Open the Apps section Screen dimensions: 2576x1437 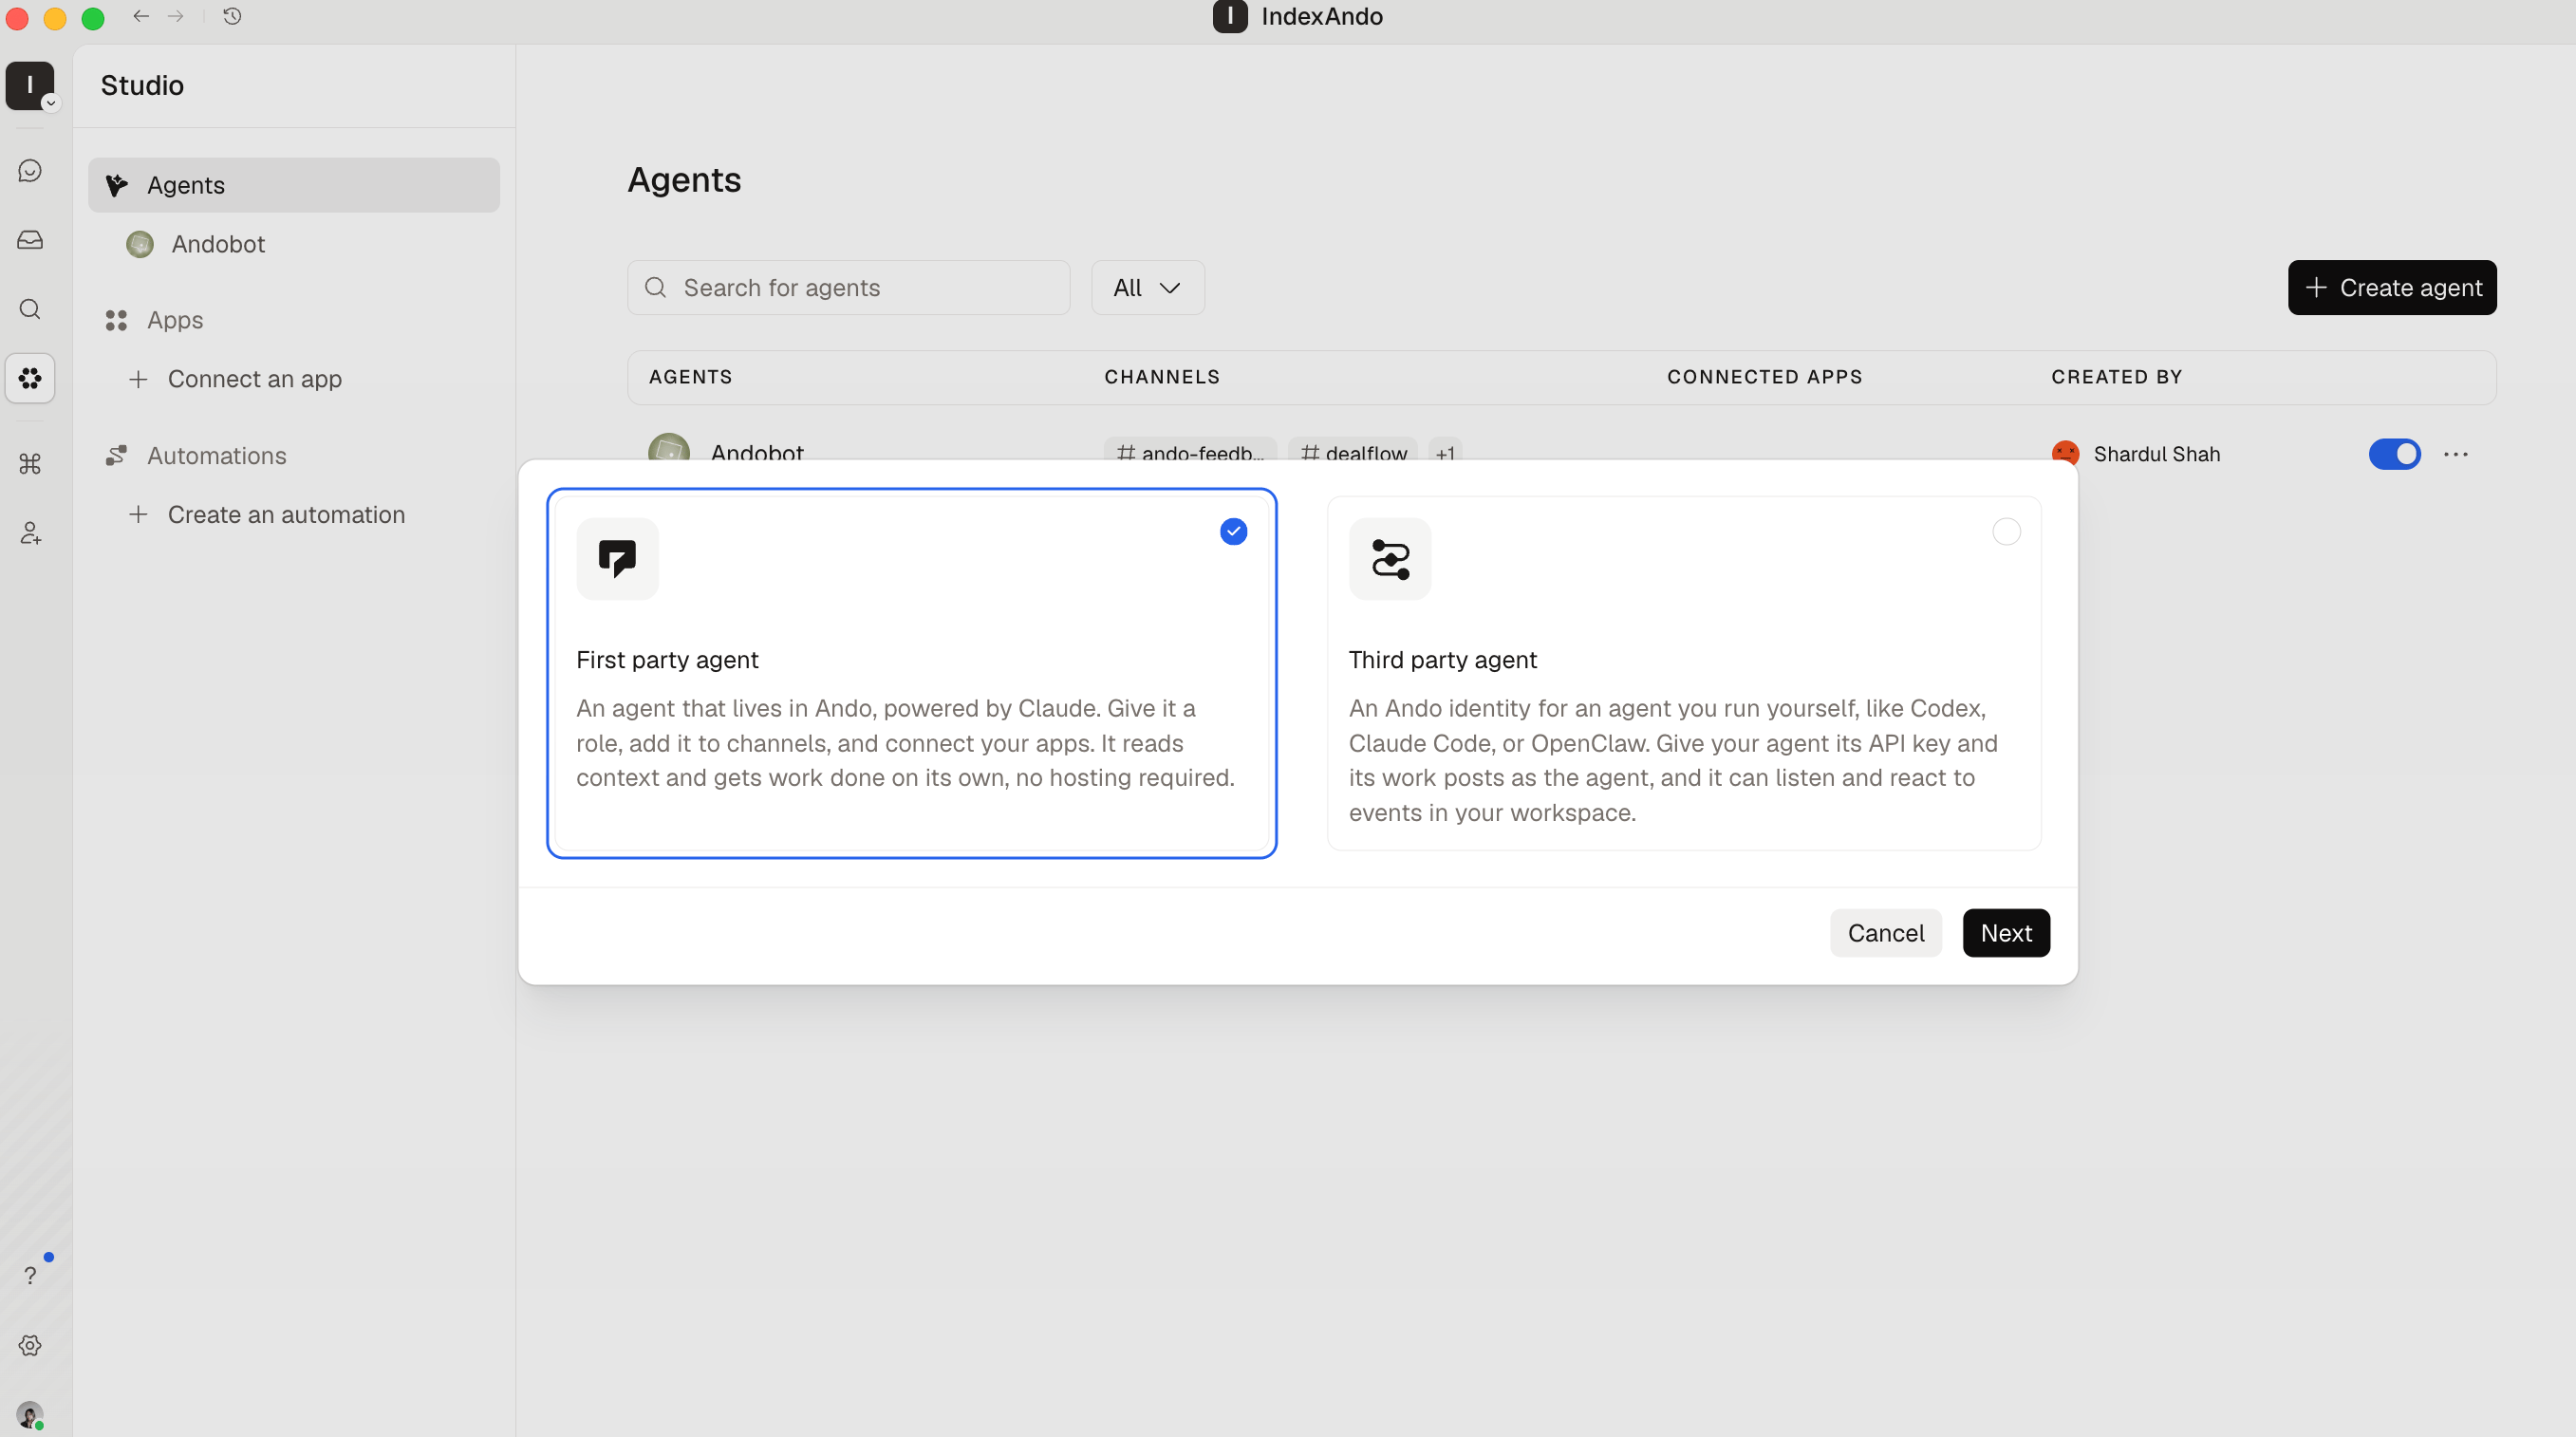[x=175, y=320]
